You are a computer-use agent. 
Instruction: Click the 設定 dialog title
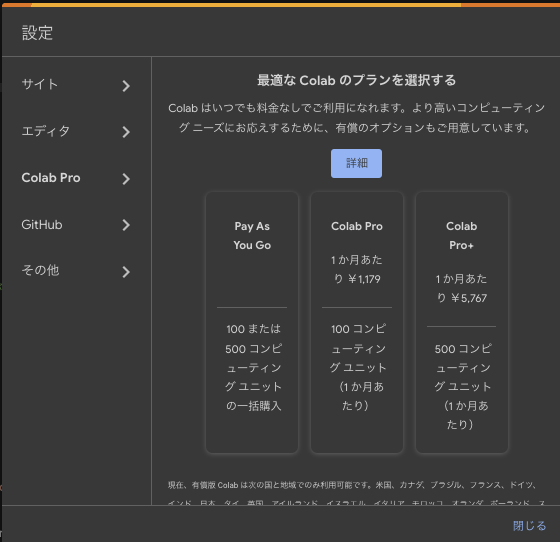[37, 33]
